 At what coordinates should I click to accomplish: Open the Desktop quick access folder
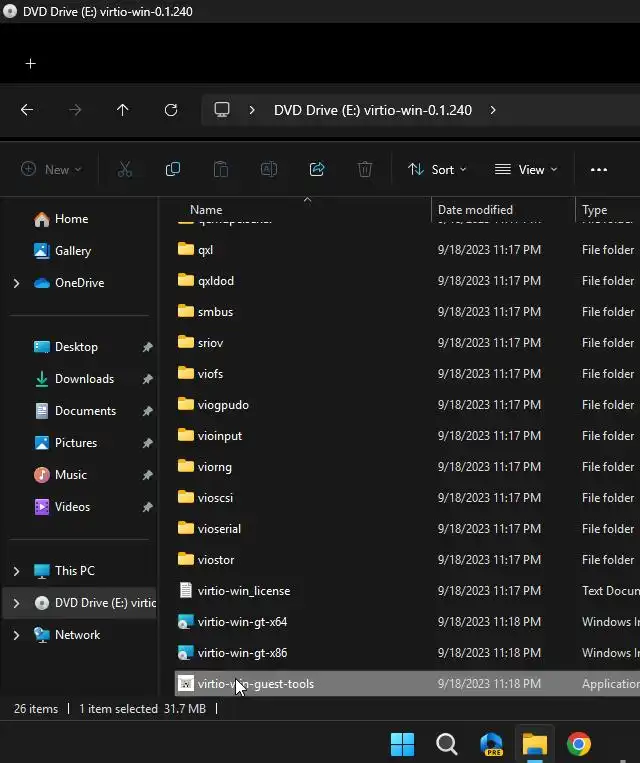tap(66, 347)
